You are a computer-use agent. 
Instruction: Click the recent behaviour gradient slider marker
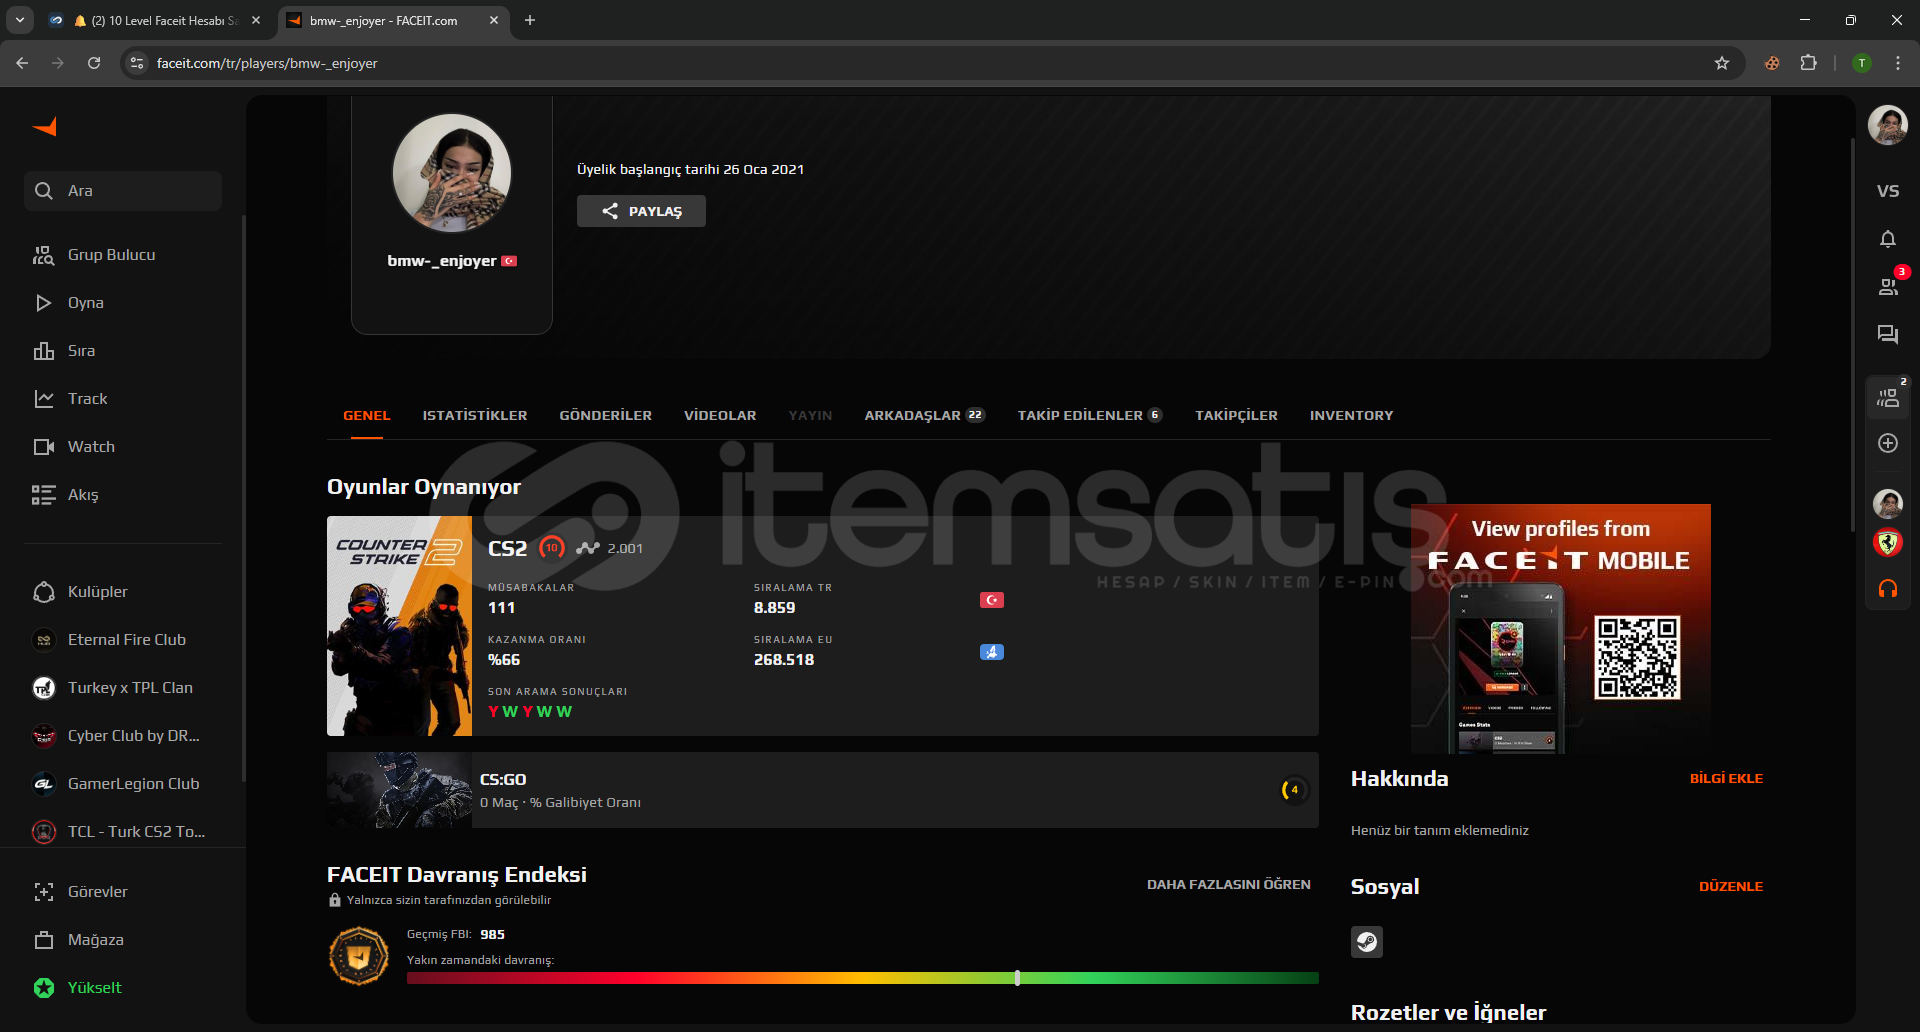pyautogui.click(x=1017, y=978)
